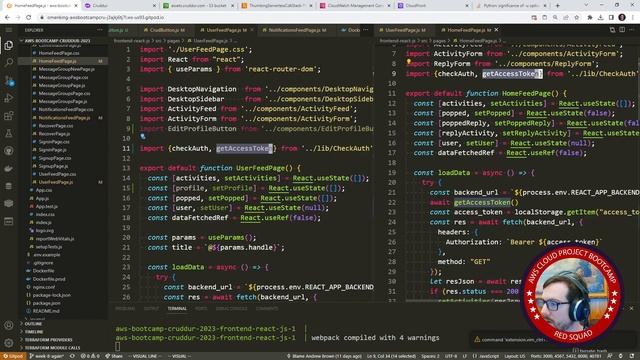Open the browser extensions puzzle icon

tap(590, 18)
